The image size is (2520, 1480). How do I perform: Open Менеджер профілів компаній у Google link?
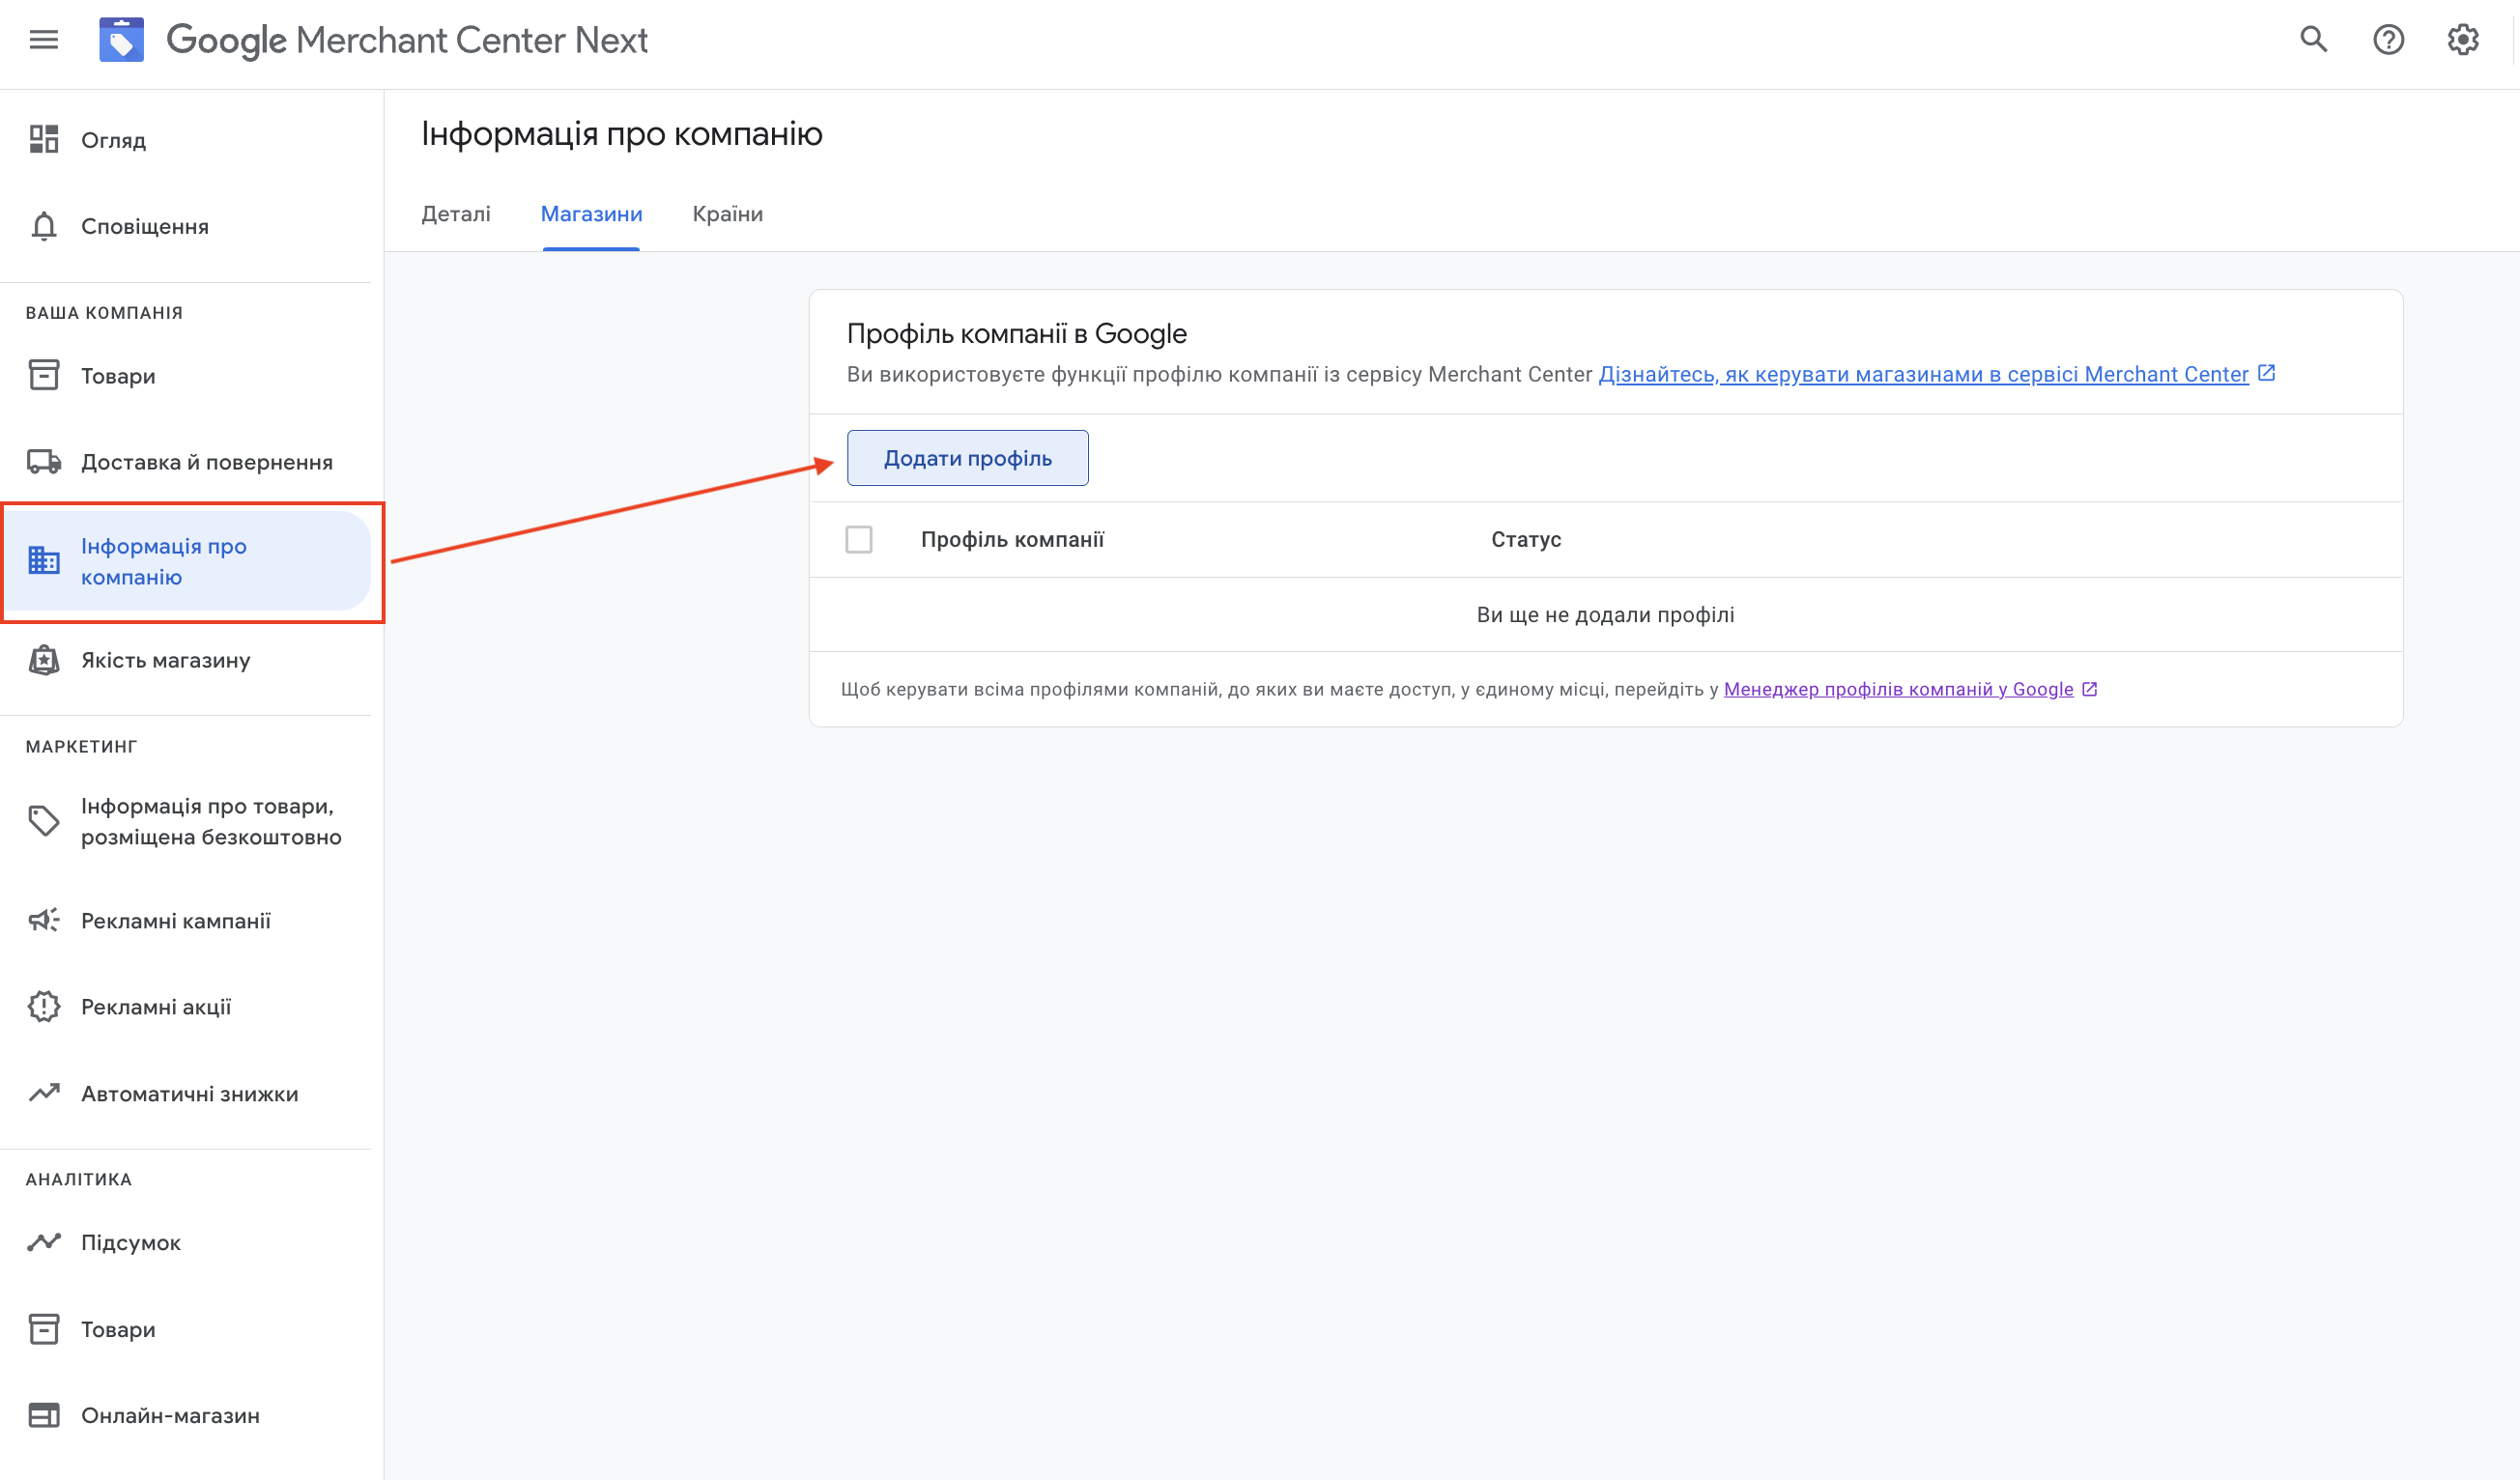(1898, 689)
